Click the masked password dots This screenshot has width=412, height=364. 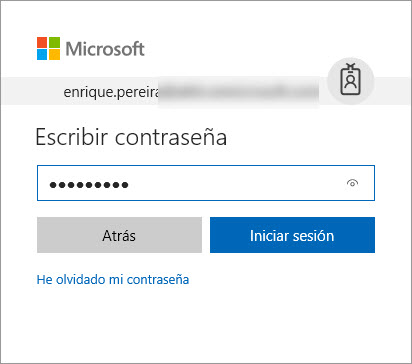89,185
